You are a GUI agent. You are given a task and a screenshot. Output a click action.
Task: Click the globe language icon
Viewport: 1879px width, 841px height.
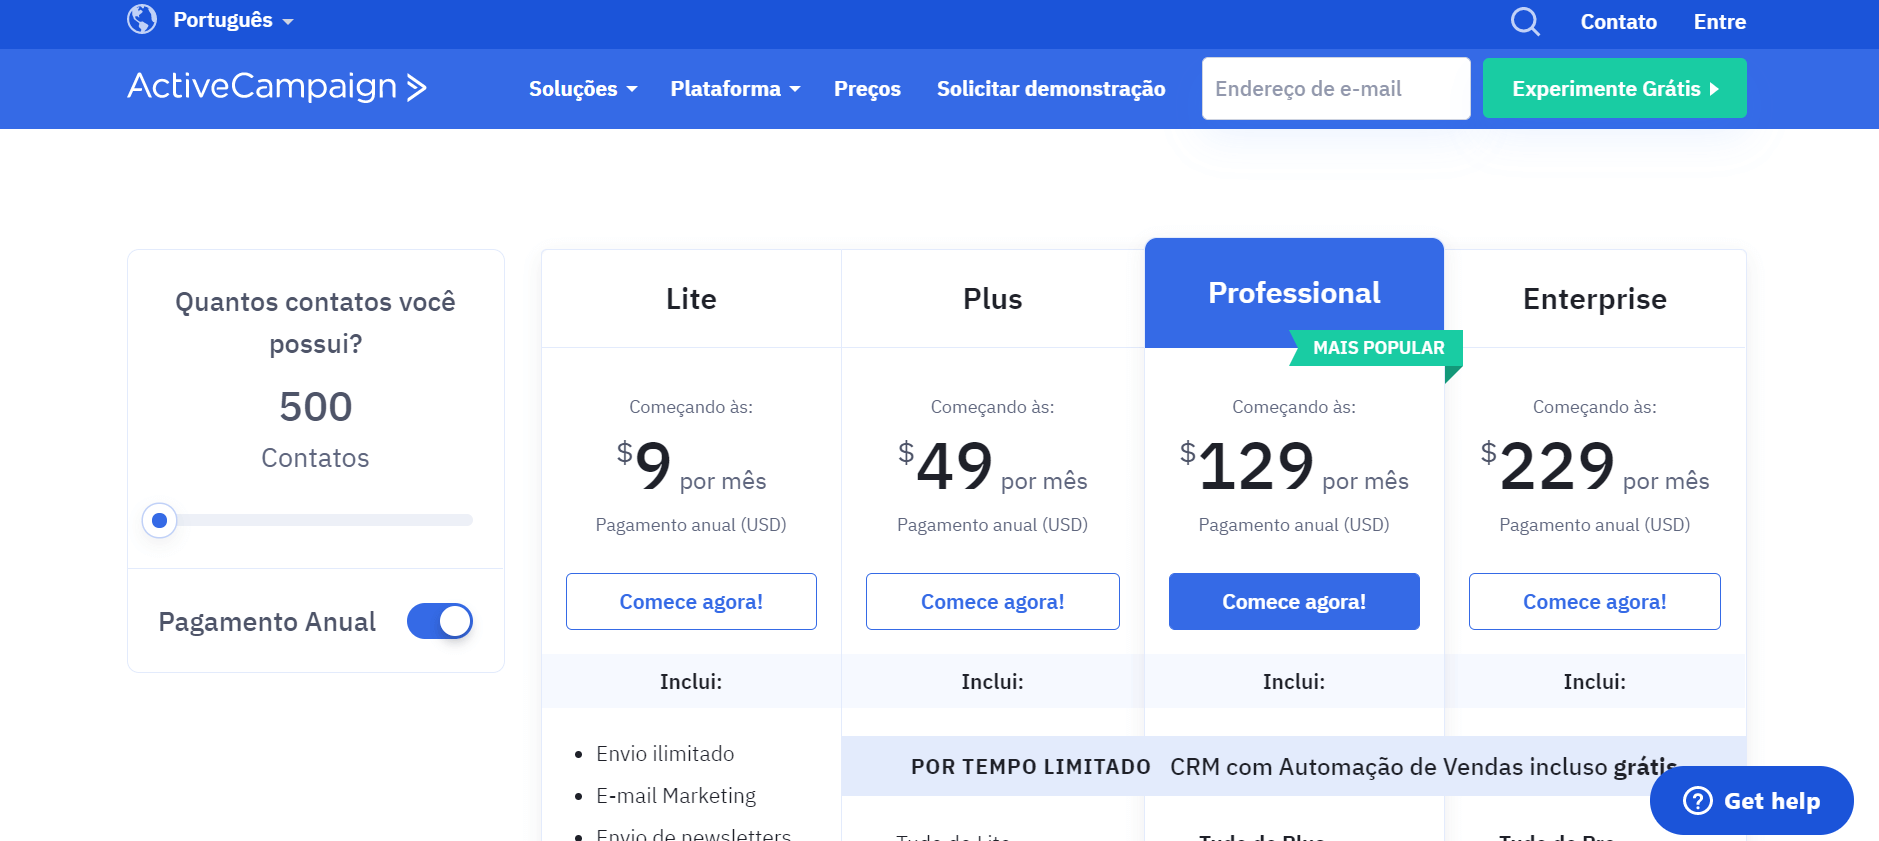(x=142, y=19)
